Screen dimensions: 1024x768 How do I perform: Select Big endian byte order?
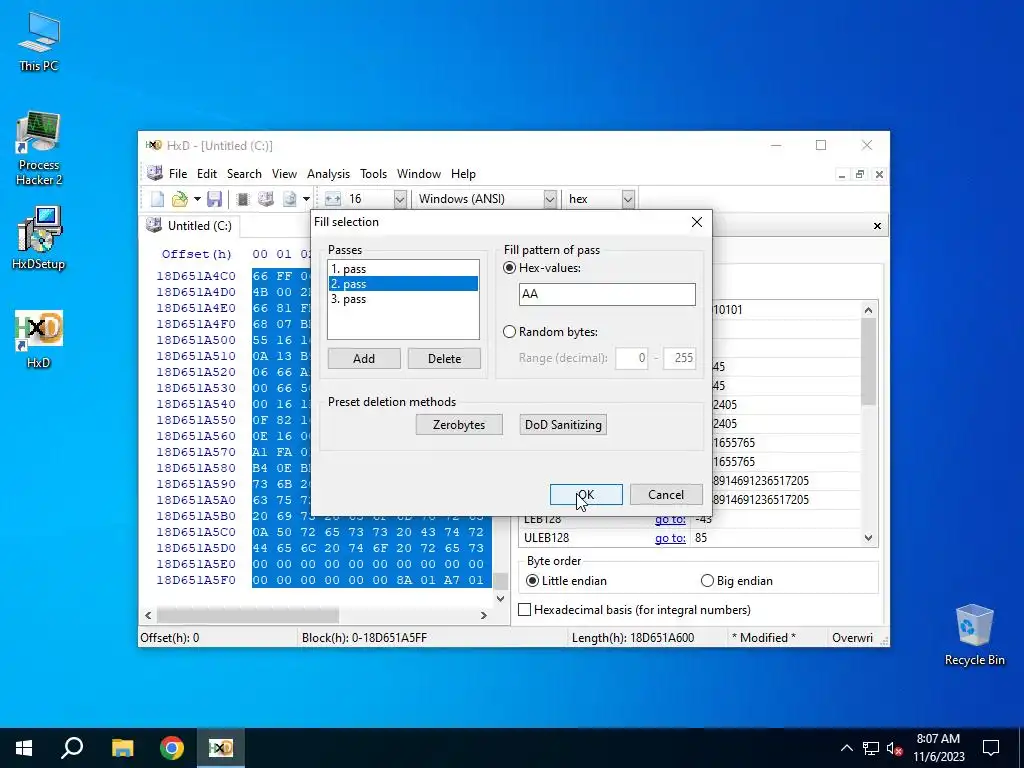click(707, 581)
